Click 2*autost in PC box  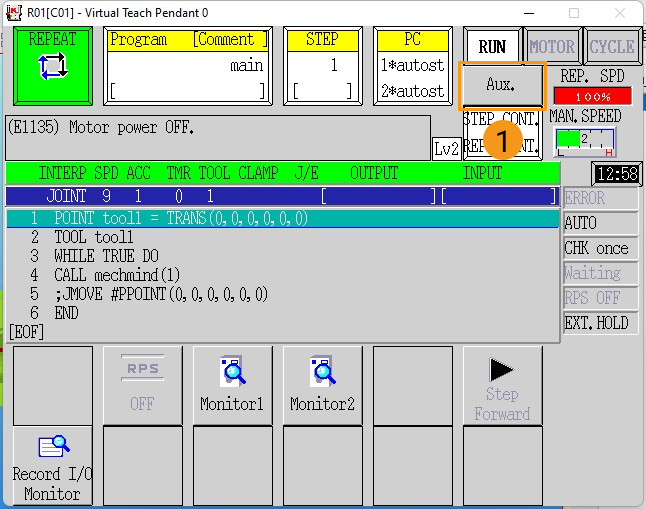pos(412,91)
